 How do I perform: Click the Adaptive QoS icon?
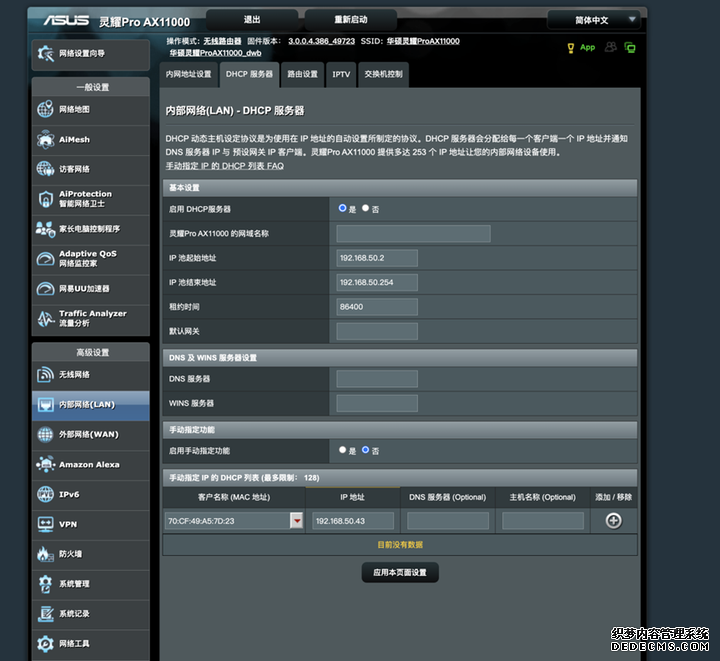[x=45, y=259]
